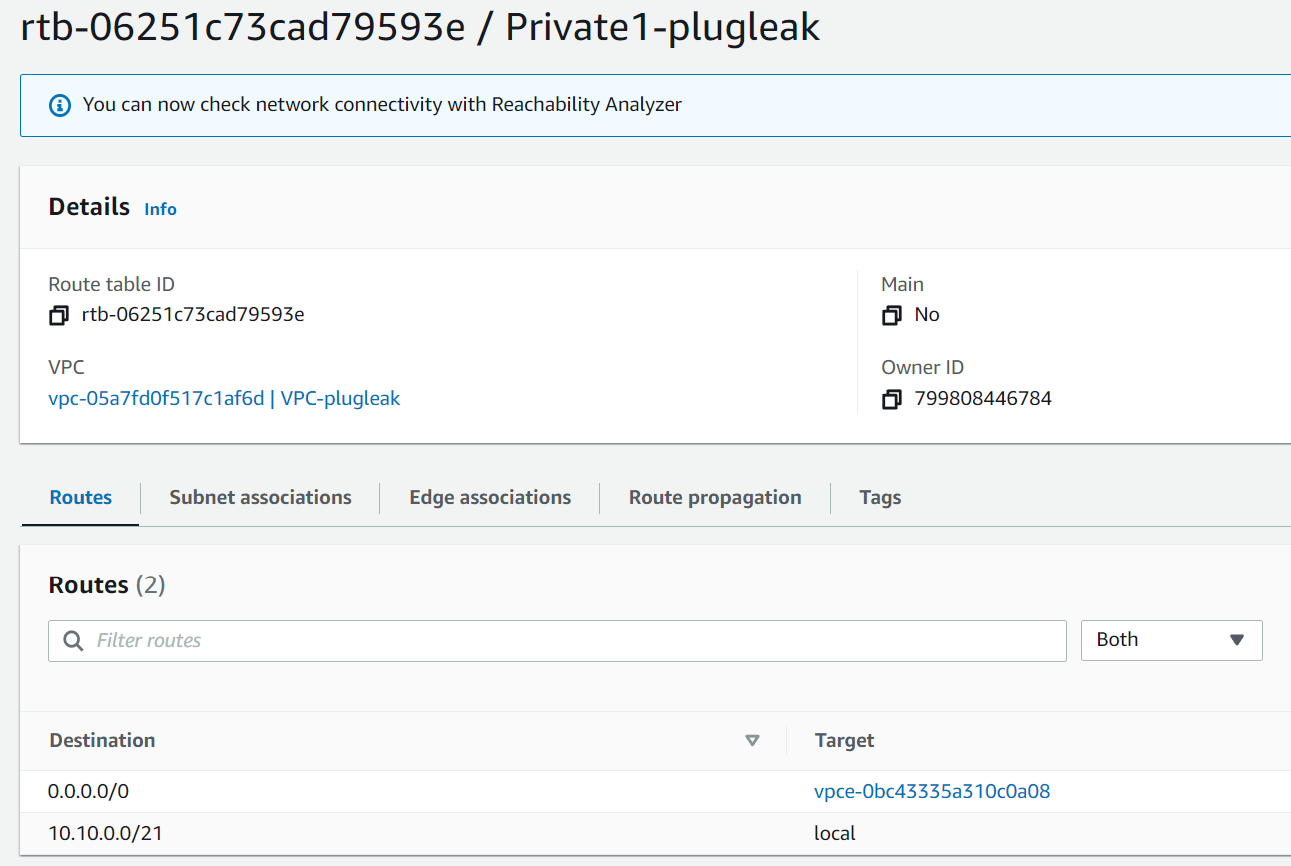Click the search magnifier icon in filter

(73, 640)
